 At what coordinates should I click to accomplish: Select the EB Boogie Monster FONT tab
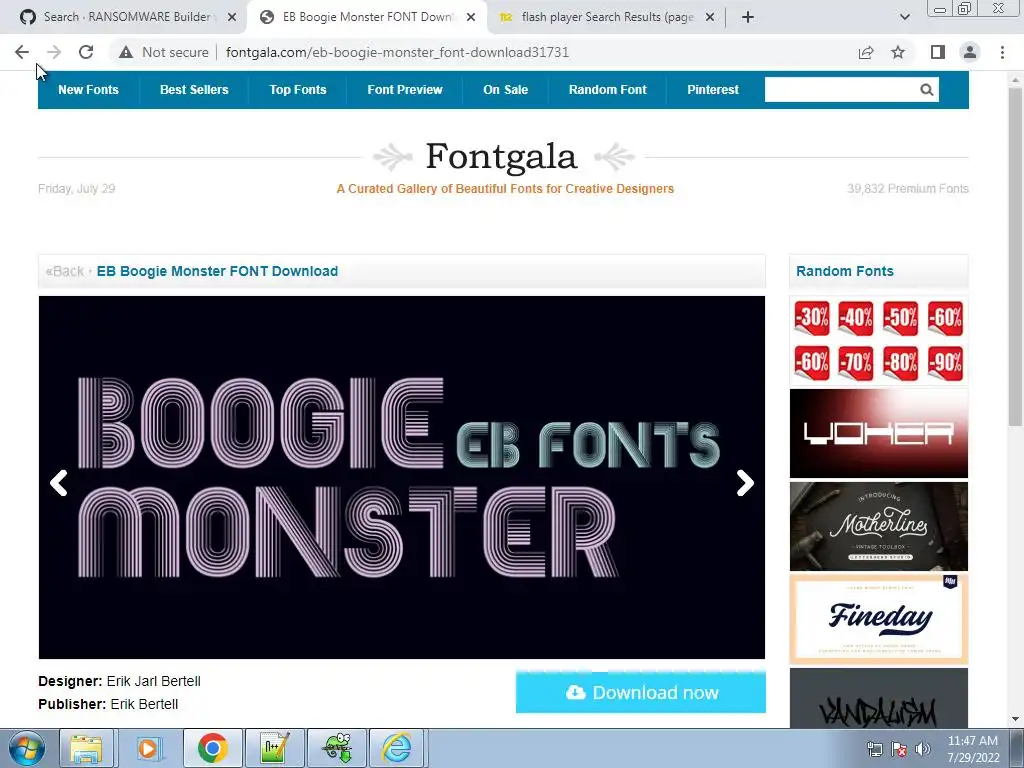coord(367,17)
